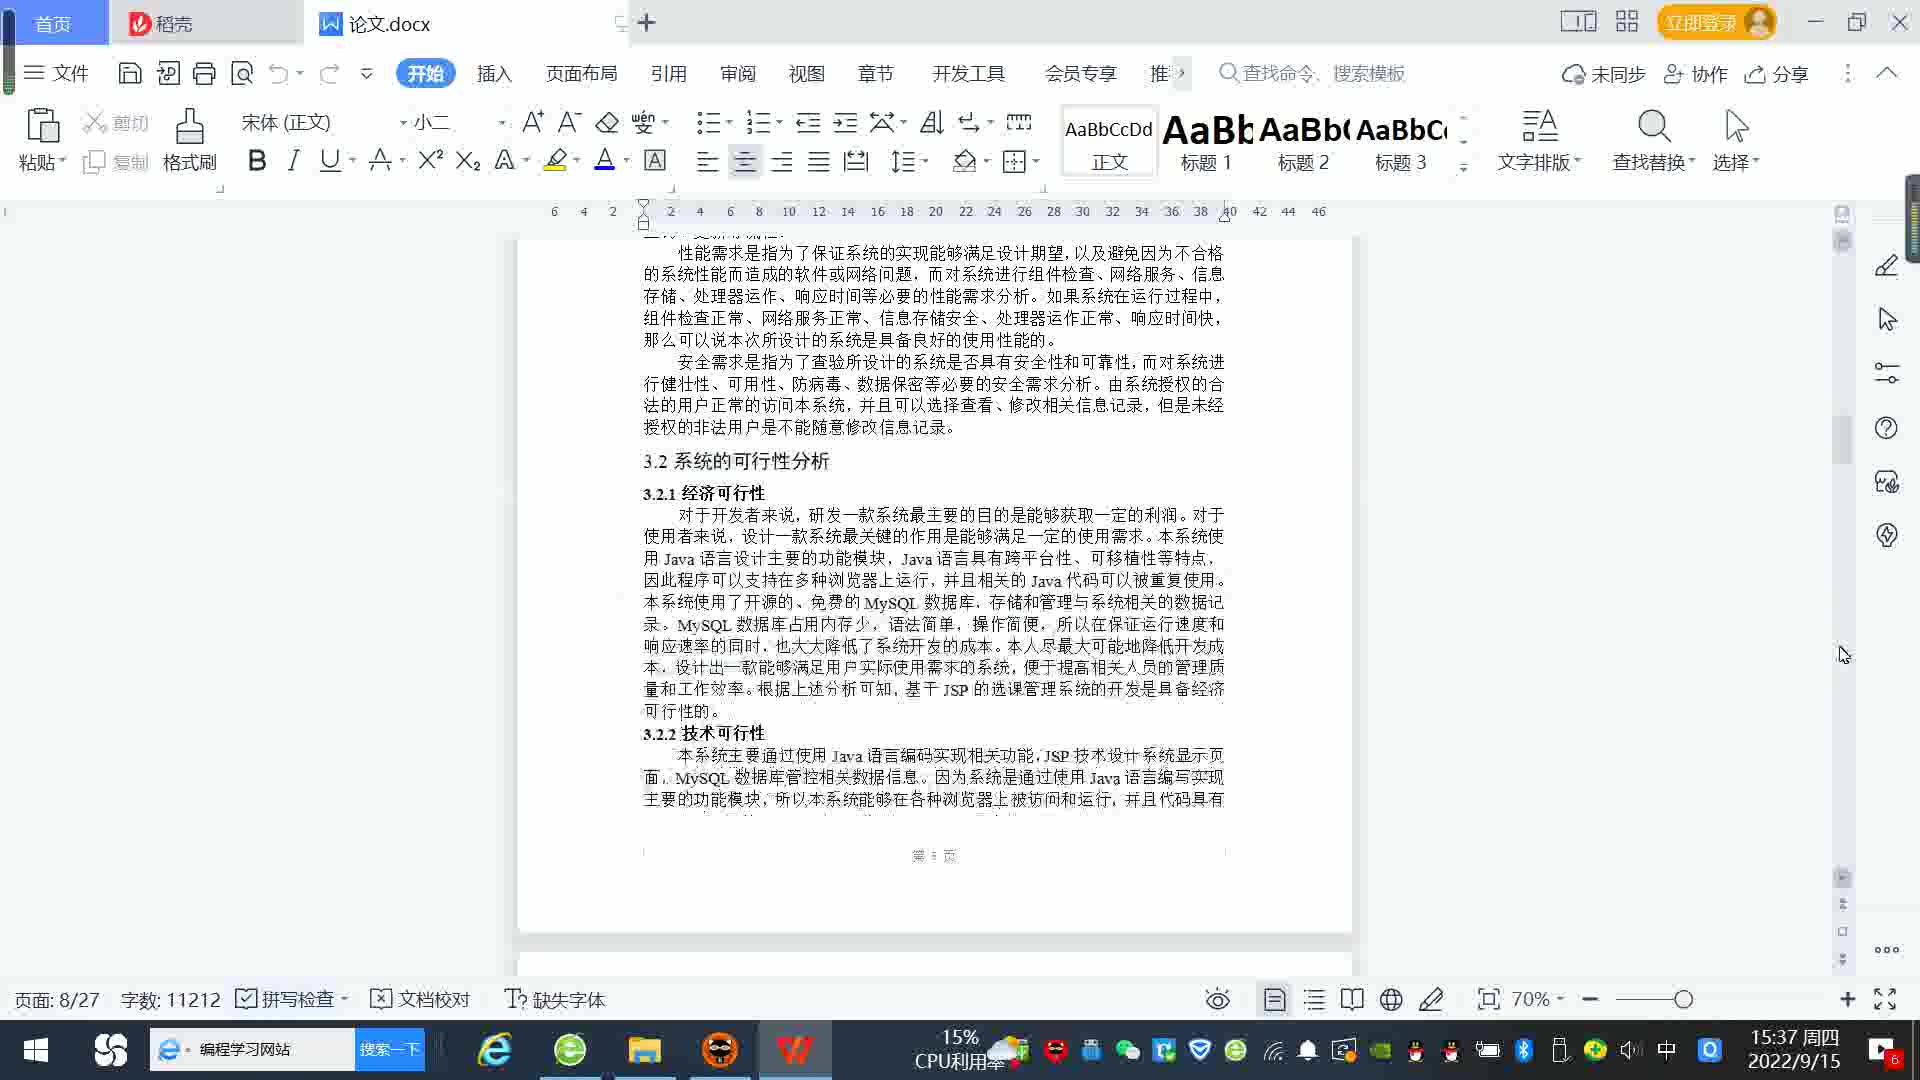Toggle page view layout icon

(x=1274, y=999)
